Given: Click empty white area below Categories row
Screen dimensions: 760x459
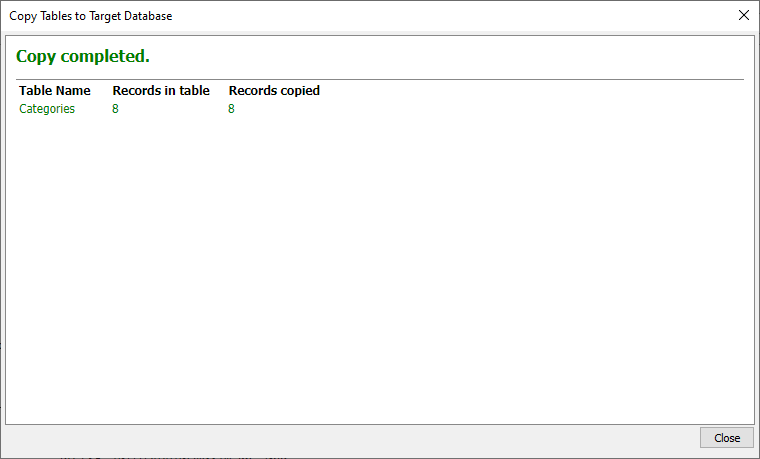Looking at the screenshot, I should (x=380, y=267).
